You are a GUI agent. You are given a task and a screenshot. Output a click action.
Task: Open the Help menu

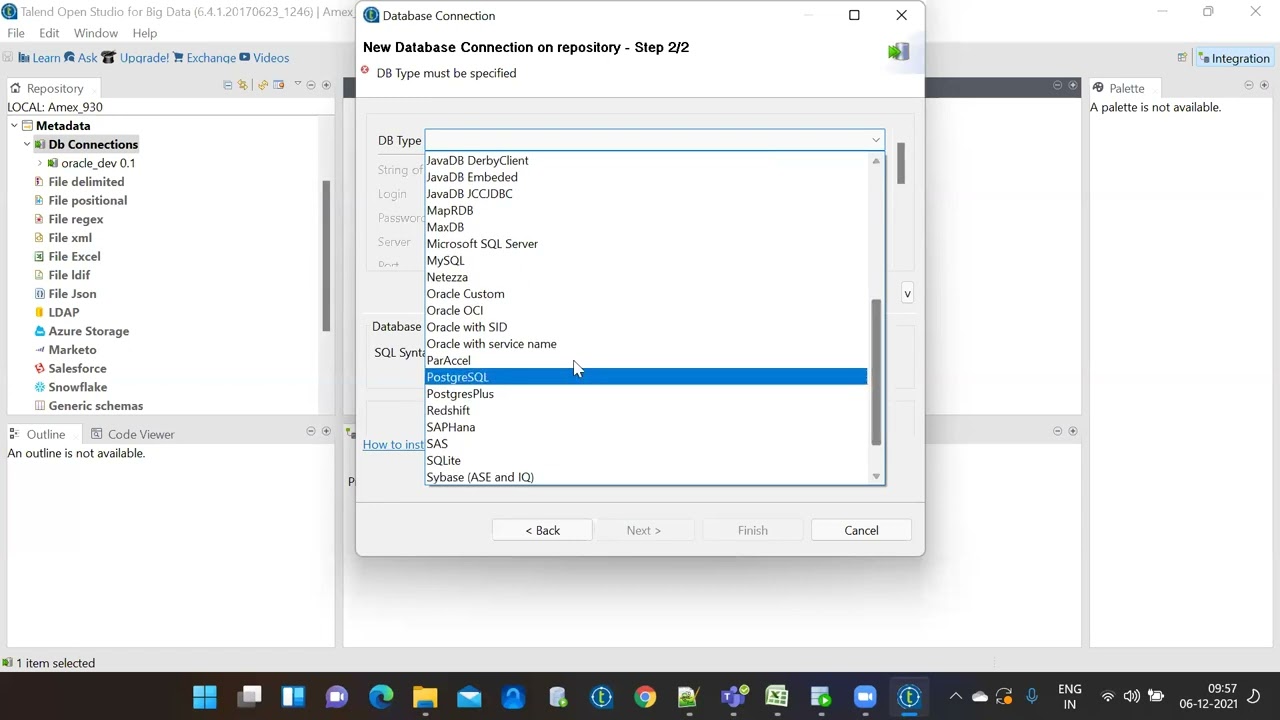145,33
